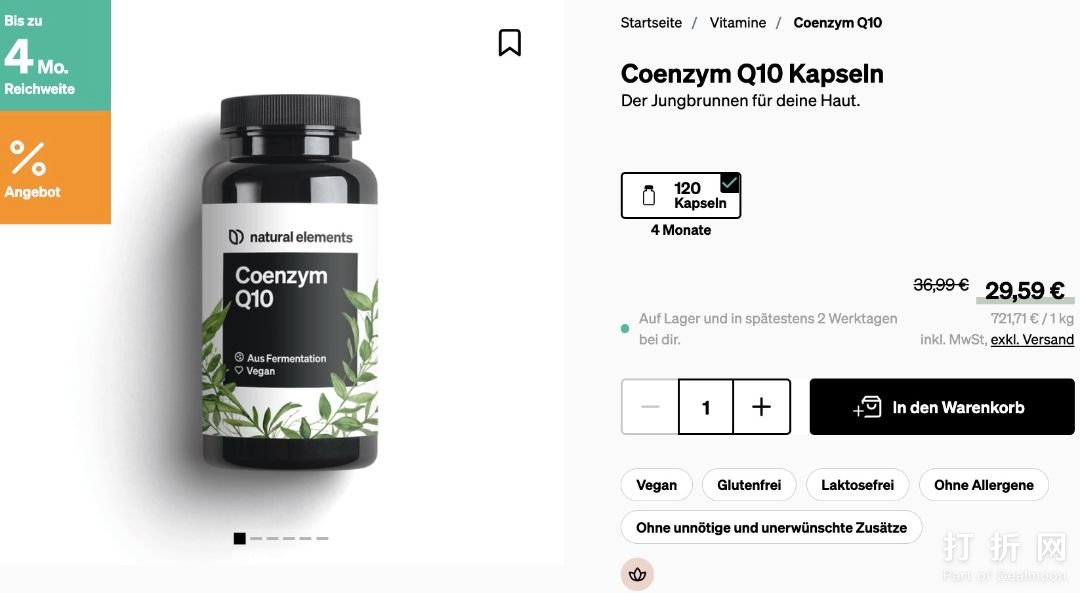Select the Ohne Allergene tag
This screenshot has height=593, width=1080.
coord(984,485)
